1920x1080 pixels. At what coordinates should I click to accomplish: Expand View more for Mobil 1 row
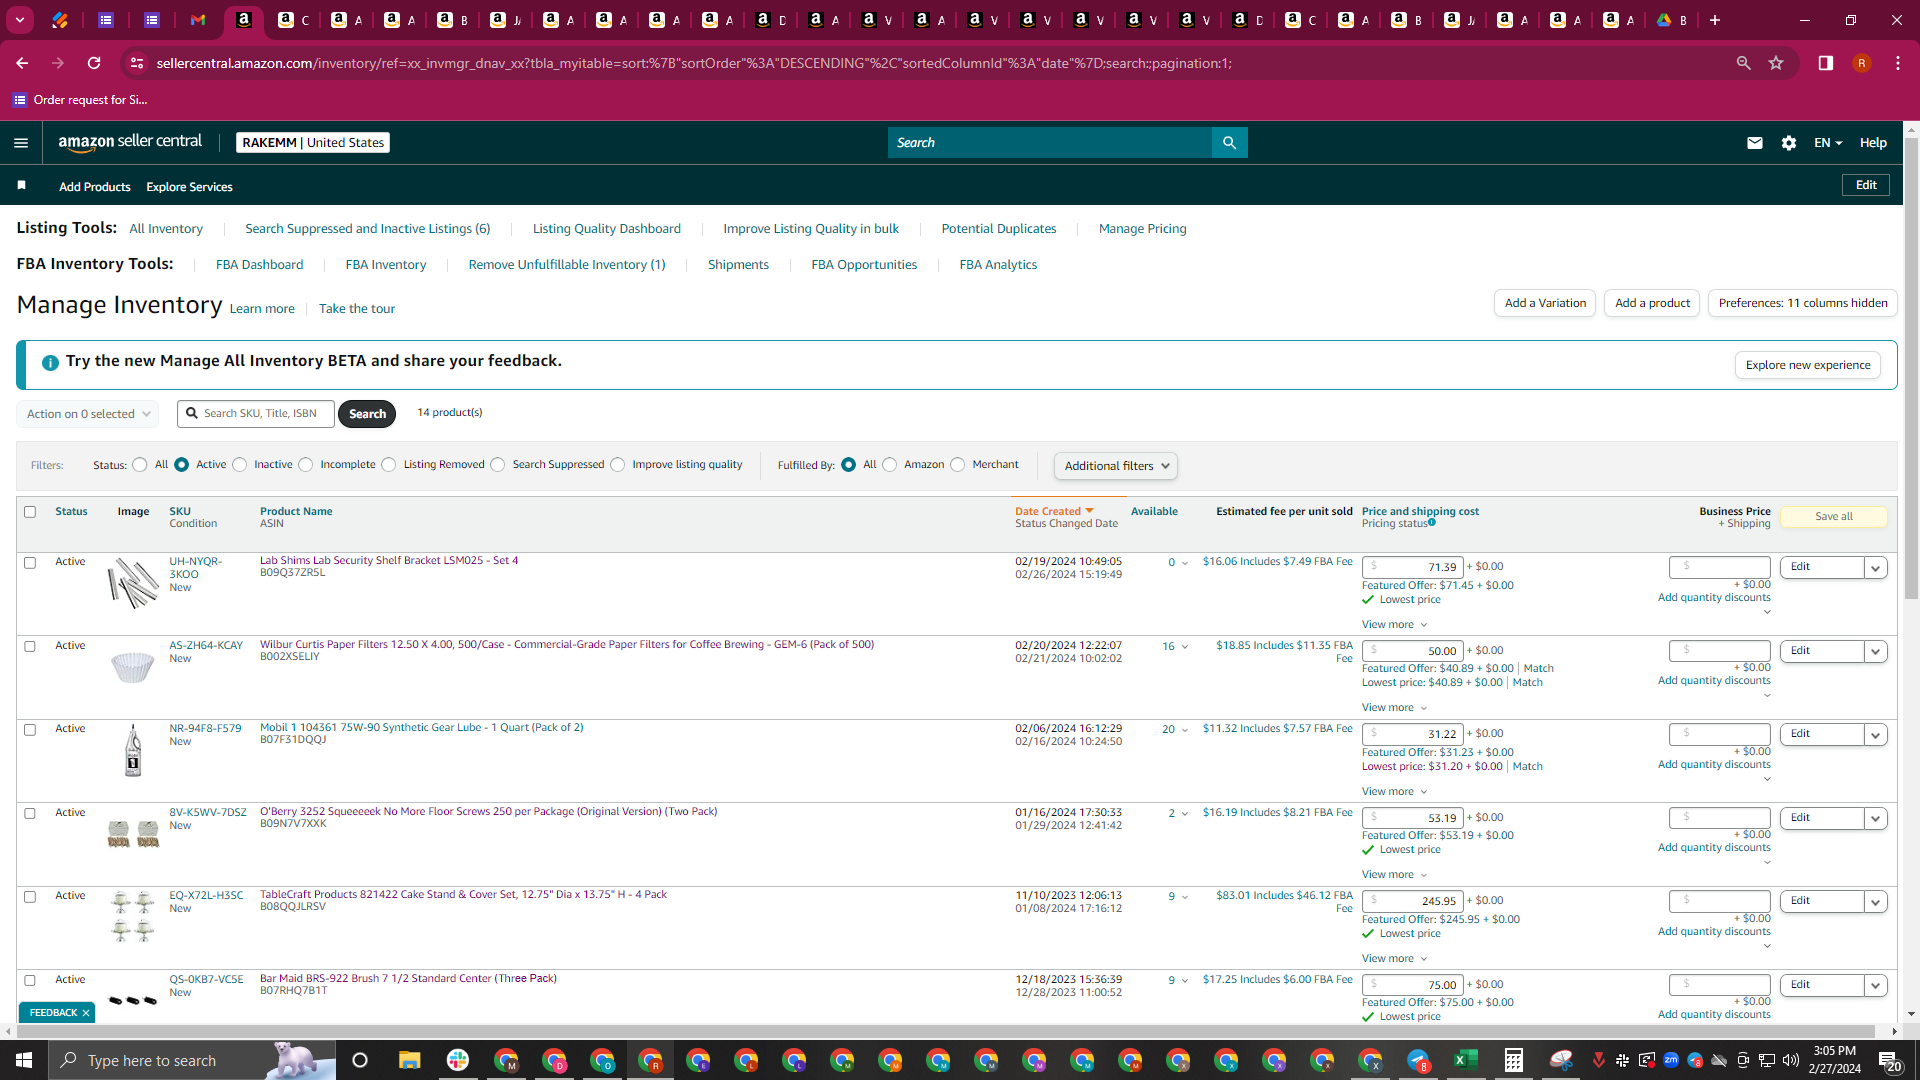point(1394,791)
